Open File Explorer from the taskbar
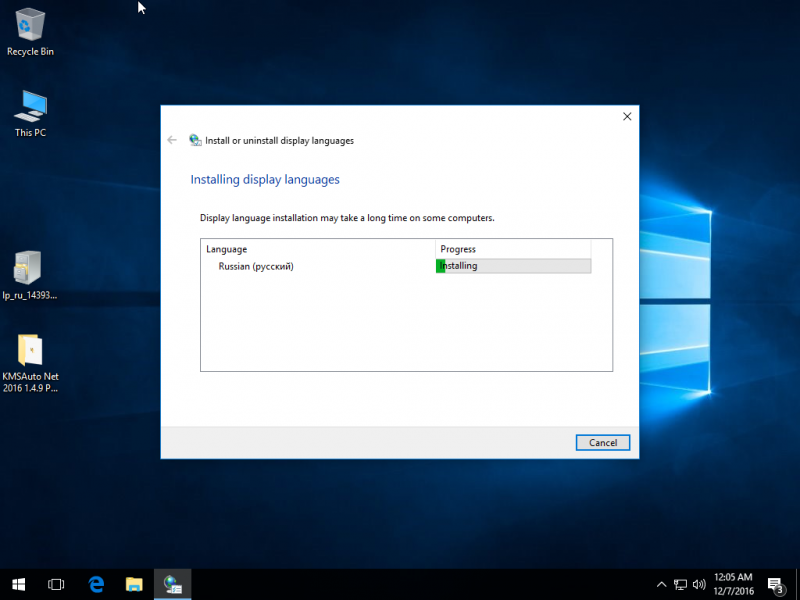The width and height of the screenshot is (800, 600). tap(134, 585)
